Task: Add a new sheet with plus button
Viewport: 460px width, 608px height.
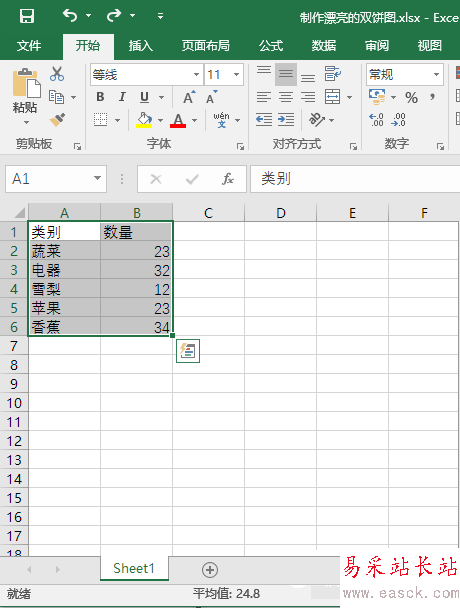Action: coord(210,570)
